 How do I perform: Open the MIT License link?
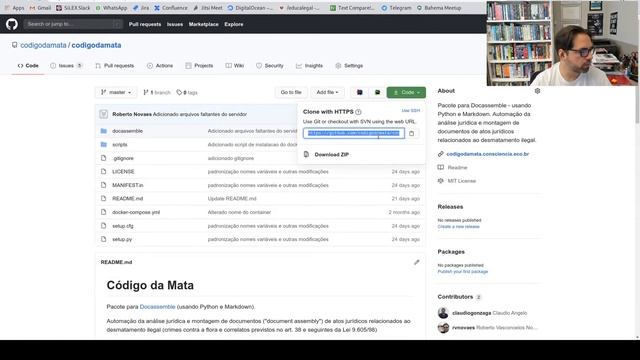462,181
